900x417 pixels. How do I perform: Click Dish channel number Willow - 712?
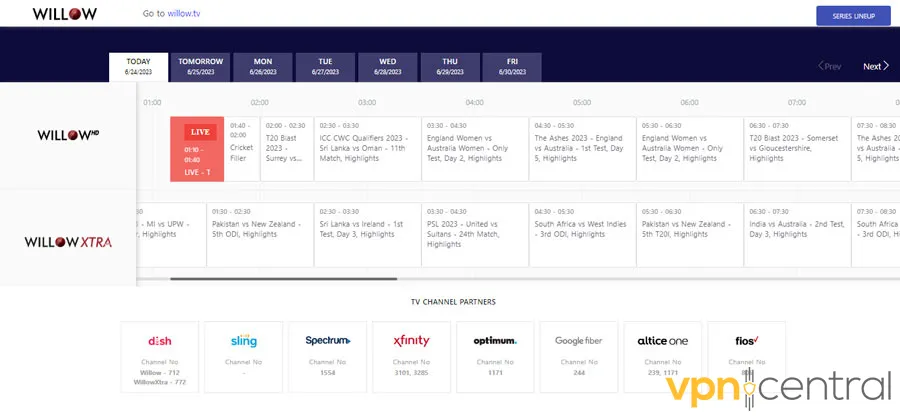click(160, 373)
